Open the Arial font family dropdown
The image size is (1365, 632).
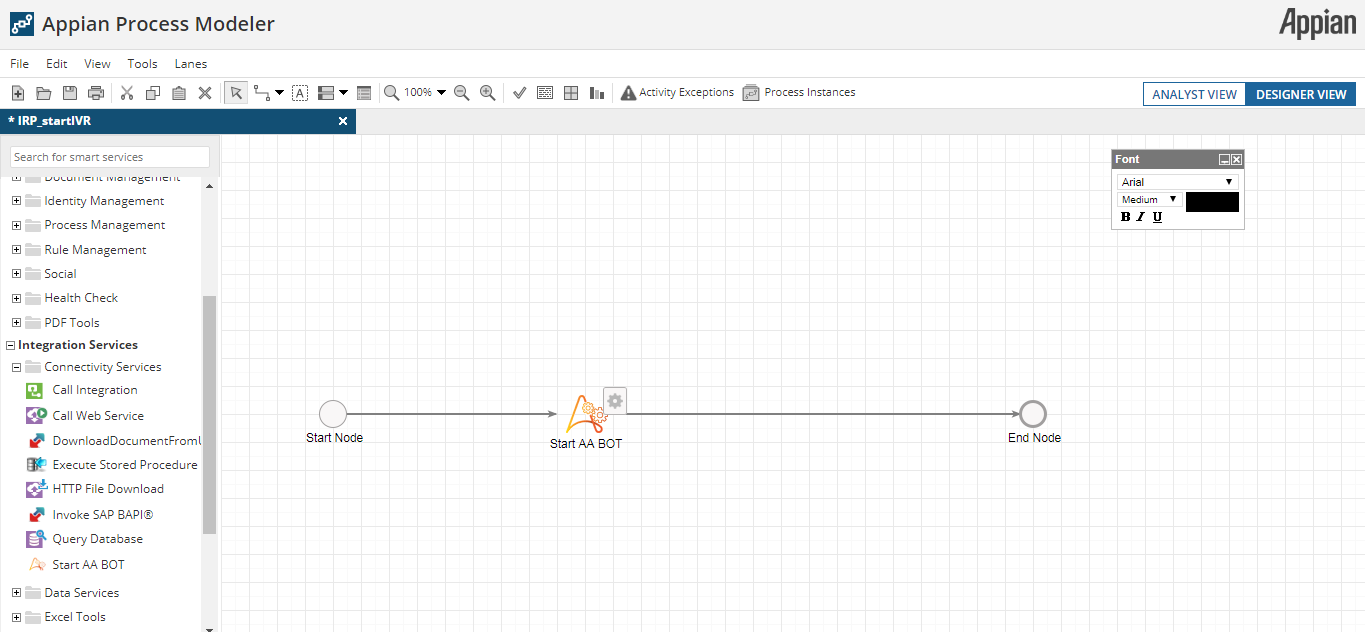pyautogui.click(x=1177, y=182)
